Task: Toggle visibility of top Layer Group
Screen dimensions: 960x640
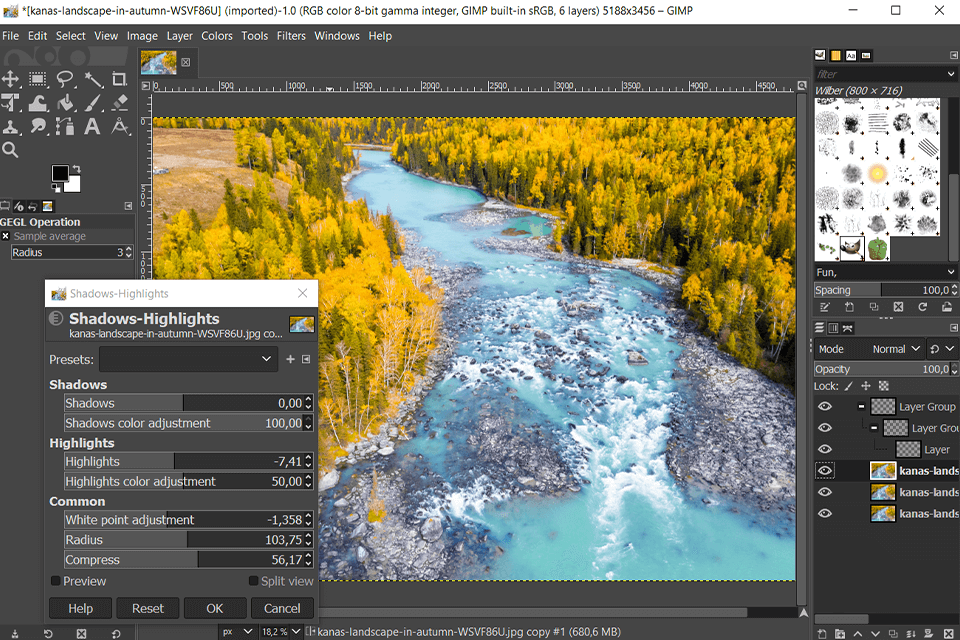Action: [825, 407]
